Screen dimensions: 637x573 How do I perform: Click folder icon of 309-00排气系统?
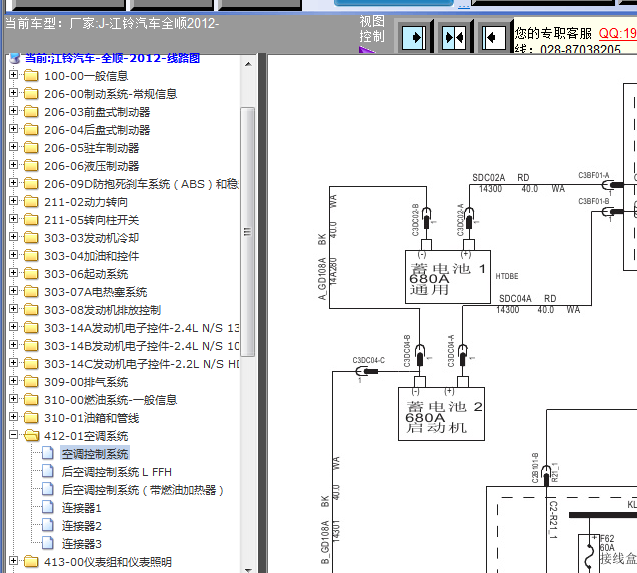coord(31,382)
